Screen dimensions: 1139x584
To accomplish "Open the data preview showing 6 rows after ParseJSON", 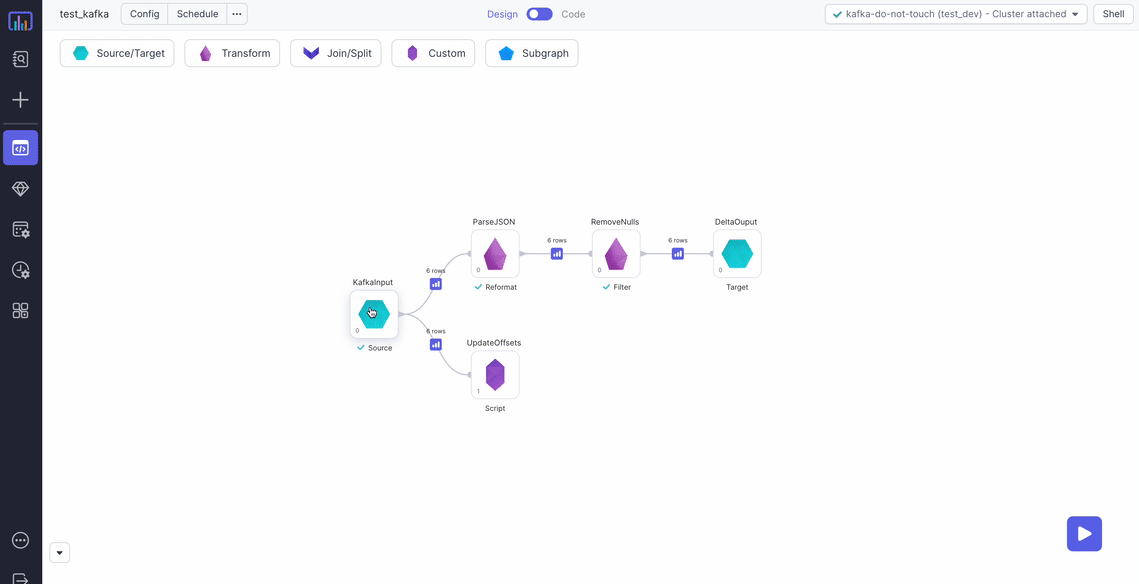I will (x=557, y=253).
